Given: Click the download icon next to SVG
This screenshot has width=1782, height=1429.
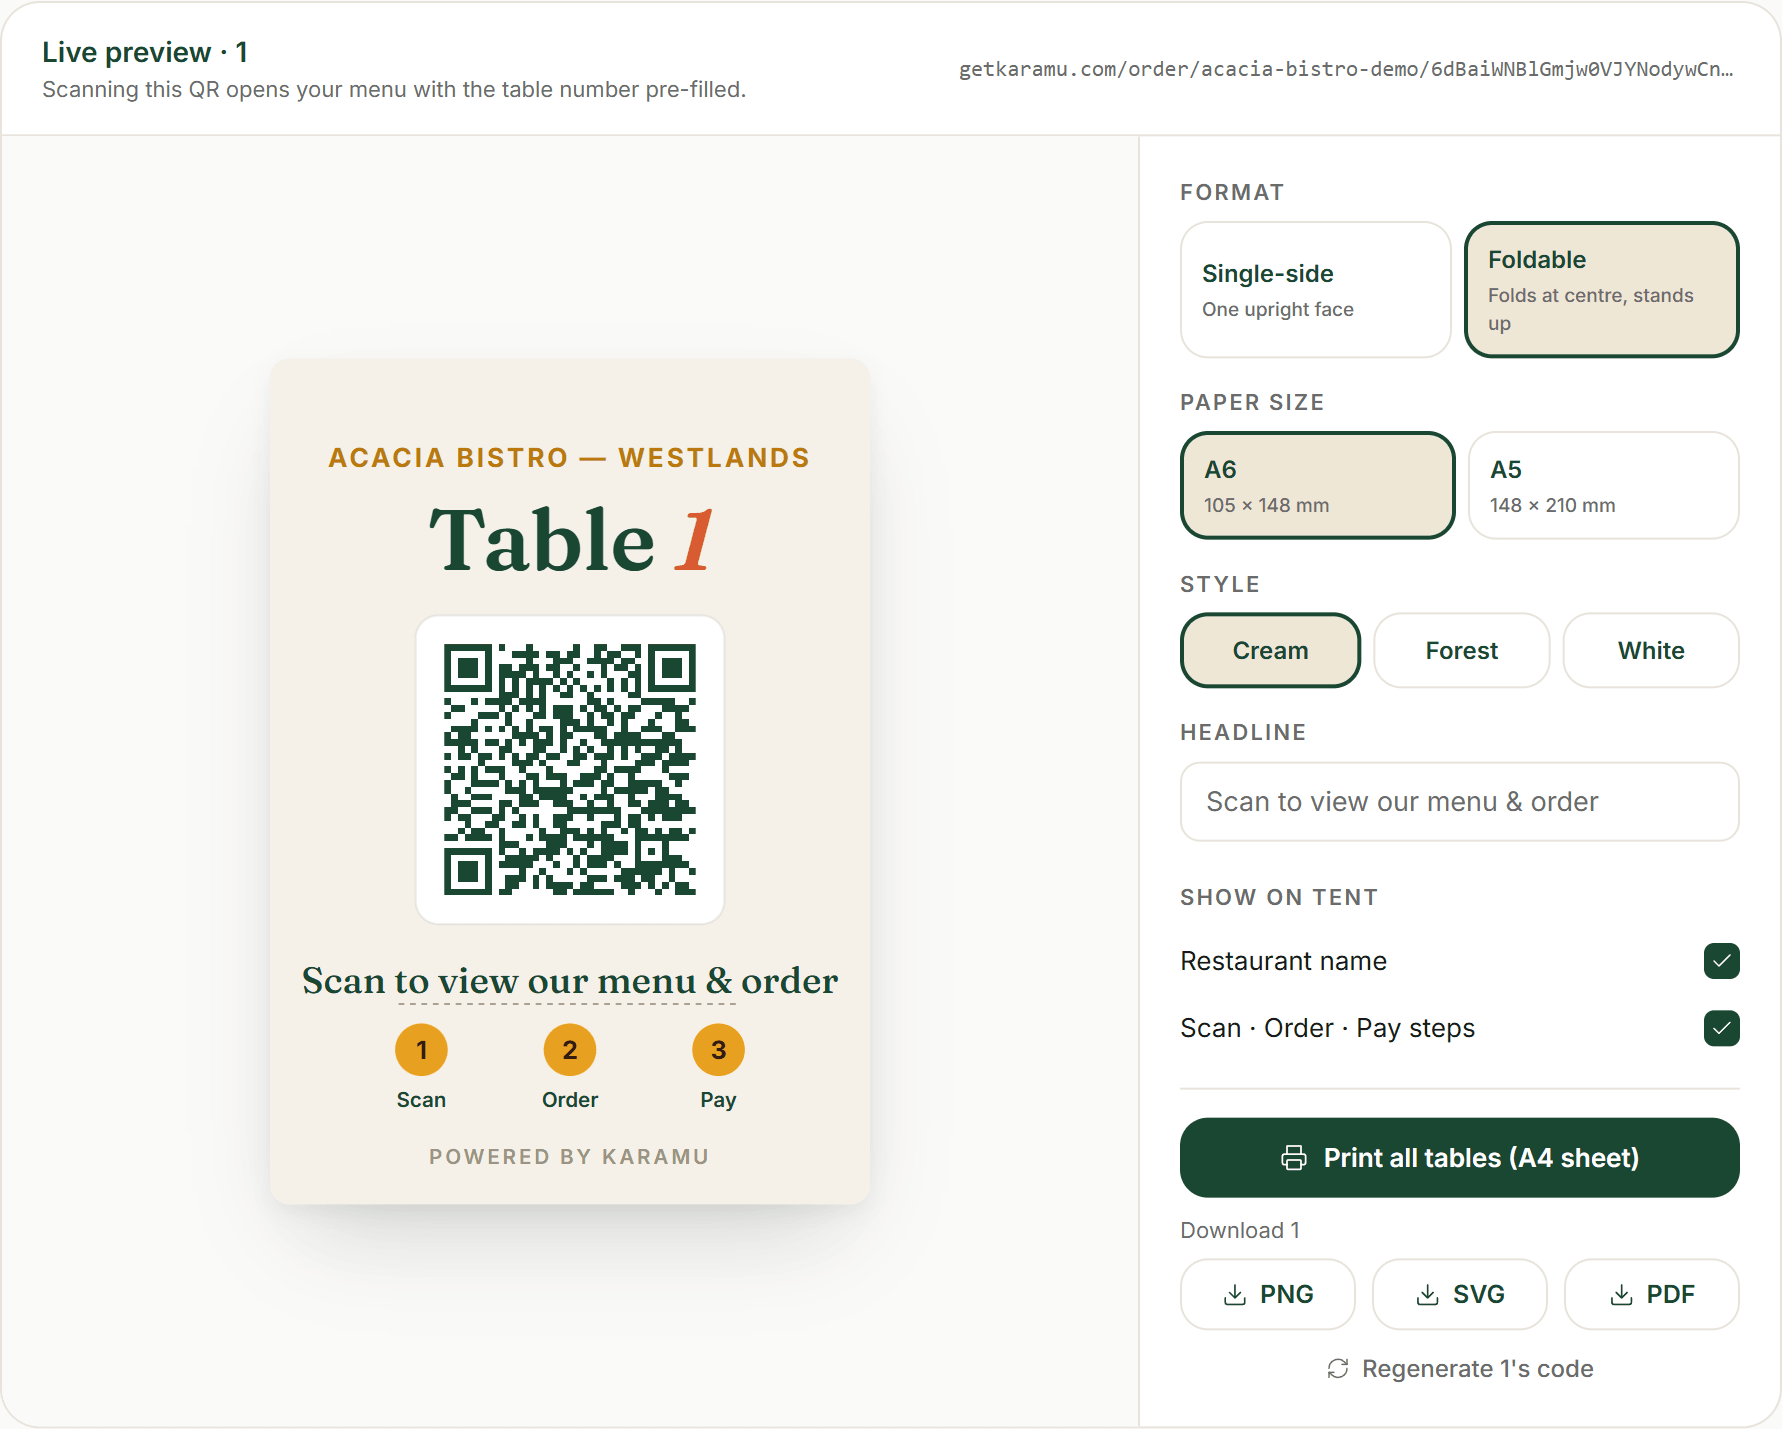Looking at the screenshot, I should 1428,1295.
